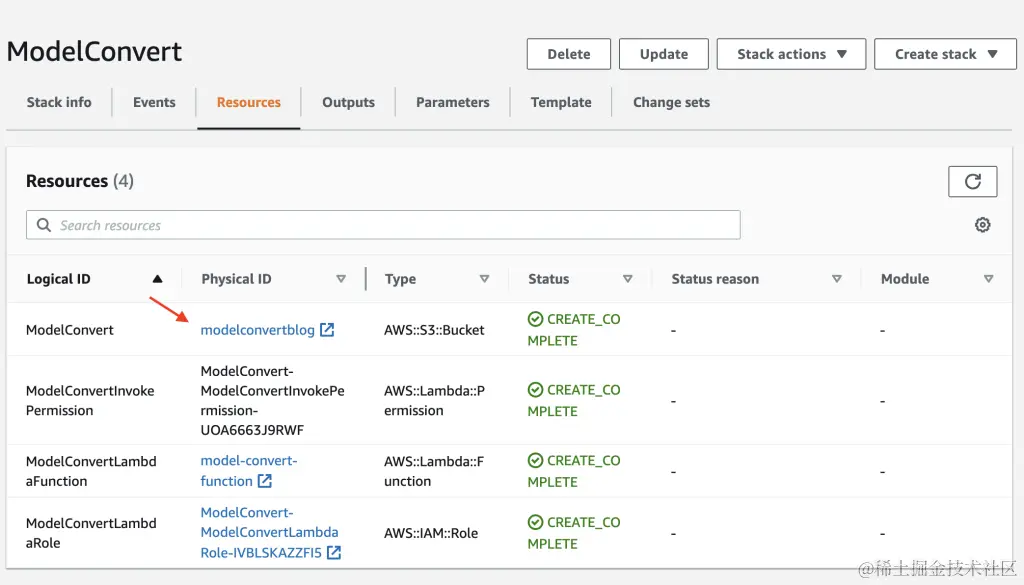The height and width of the screenshot is (585, 1024).
Task: Click the S3 bucket CREATE_COMPLETE status icon
Action: pos(535,319)
